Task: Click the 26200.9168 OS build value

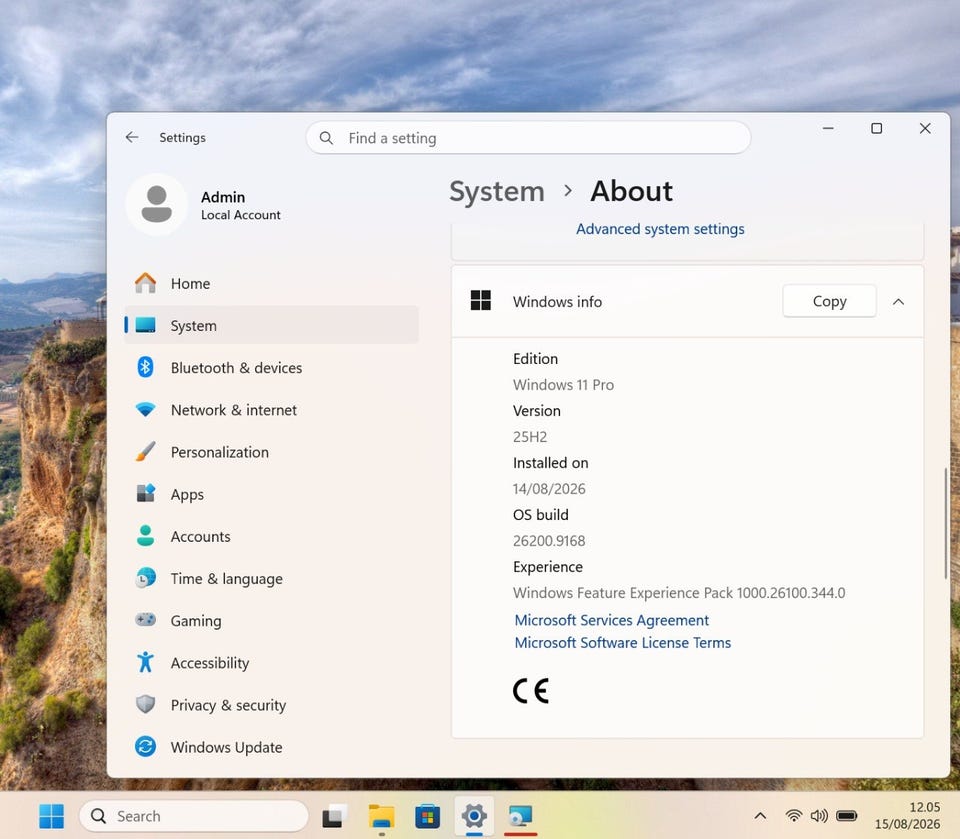Action: tap(549, 541)
